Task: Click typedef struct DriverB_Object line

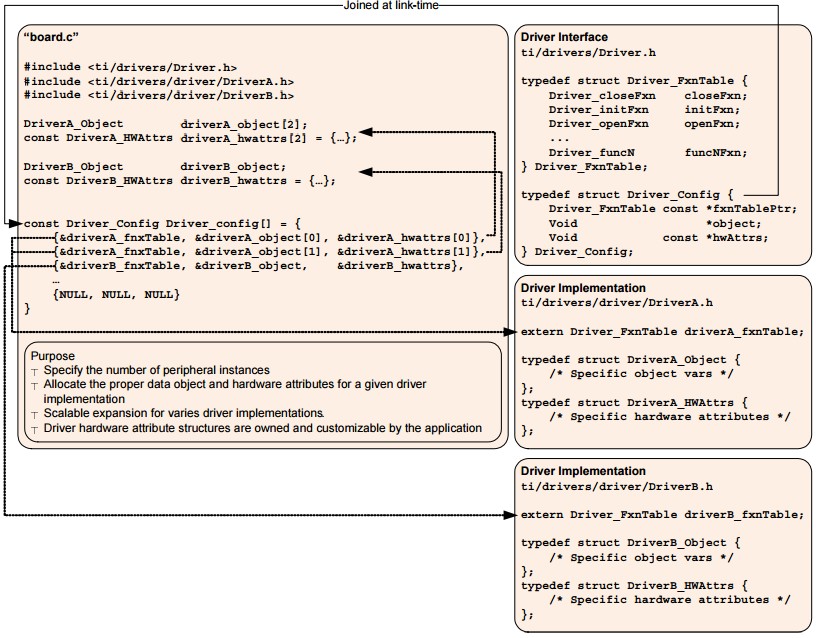Action: [631, 543]
